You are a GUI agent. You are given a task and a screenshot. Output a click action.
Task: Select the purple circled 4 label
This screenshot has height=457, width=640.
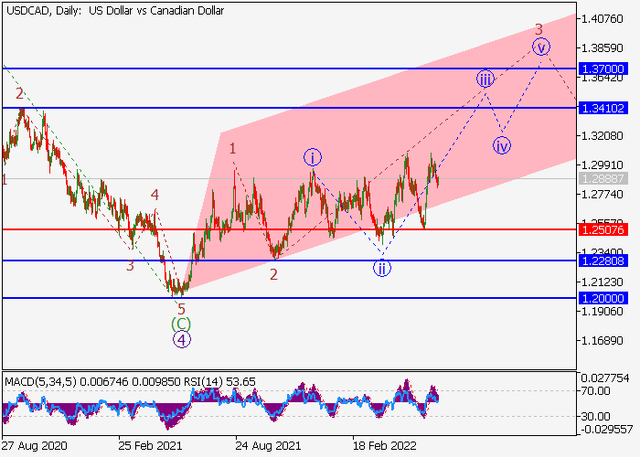[x=181, y=339]
